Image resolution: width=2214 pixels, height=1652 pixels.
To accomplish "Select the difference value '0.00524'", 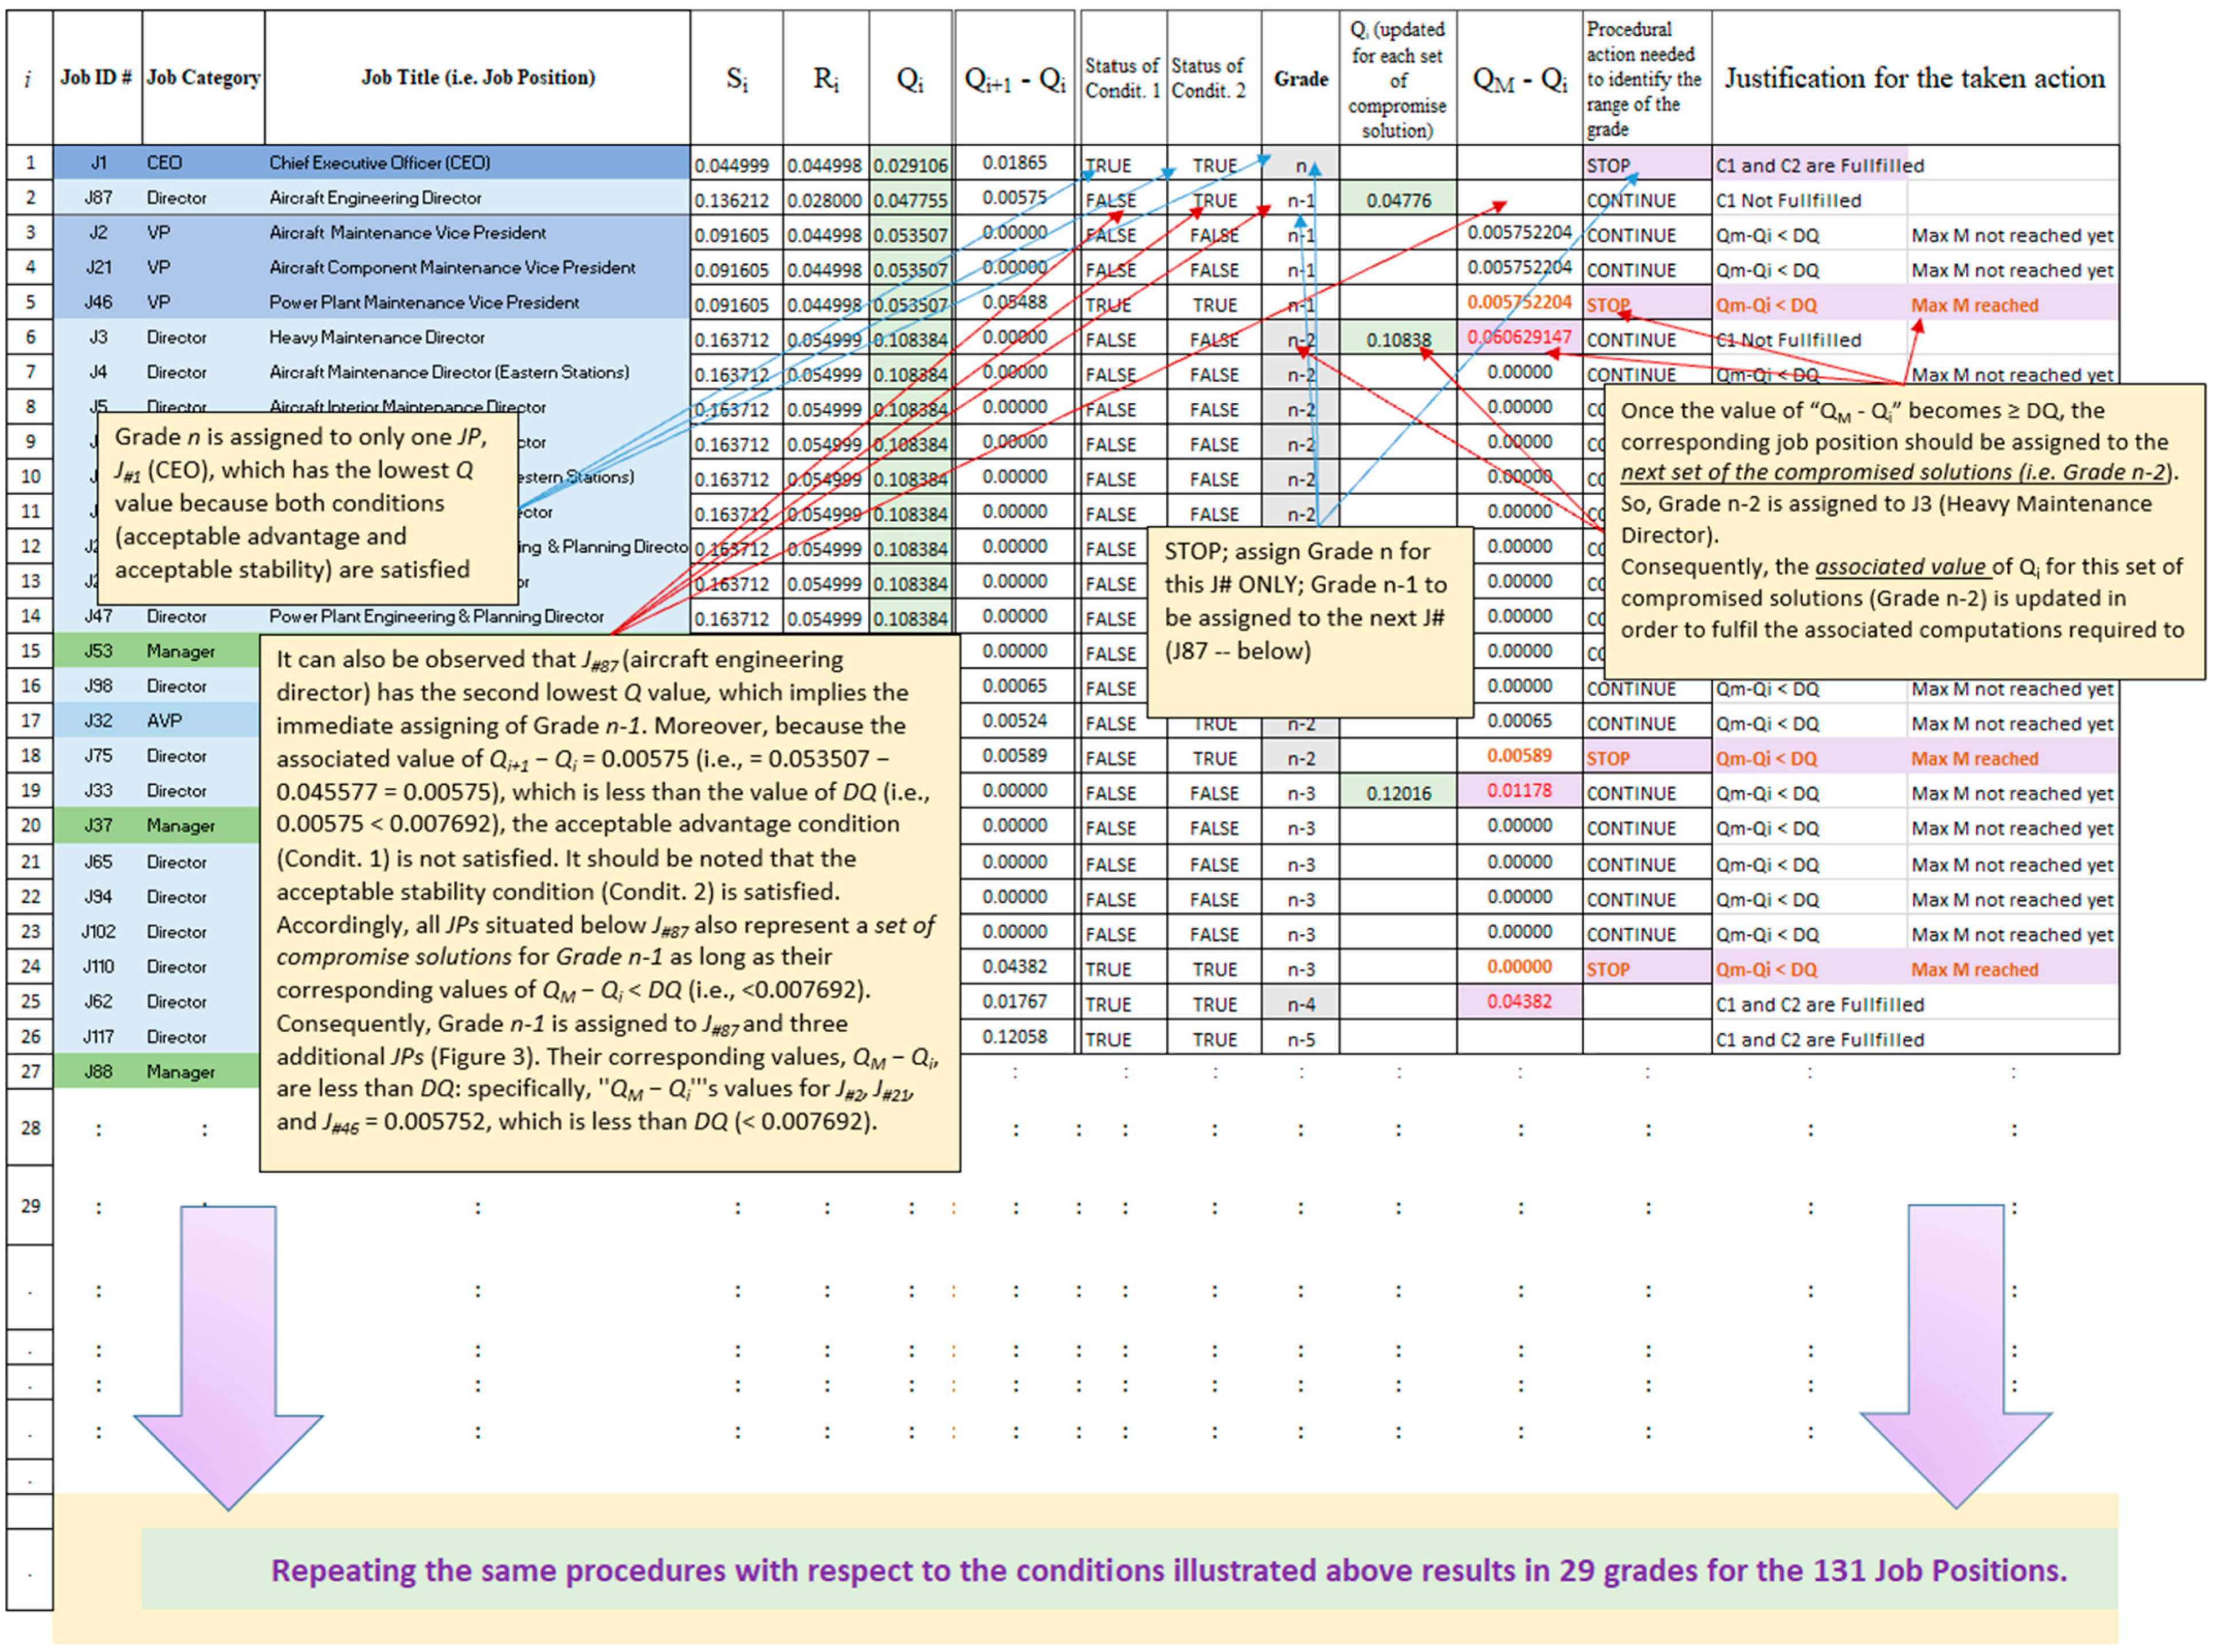I will coord(1015,721).
